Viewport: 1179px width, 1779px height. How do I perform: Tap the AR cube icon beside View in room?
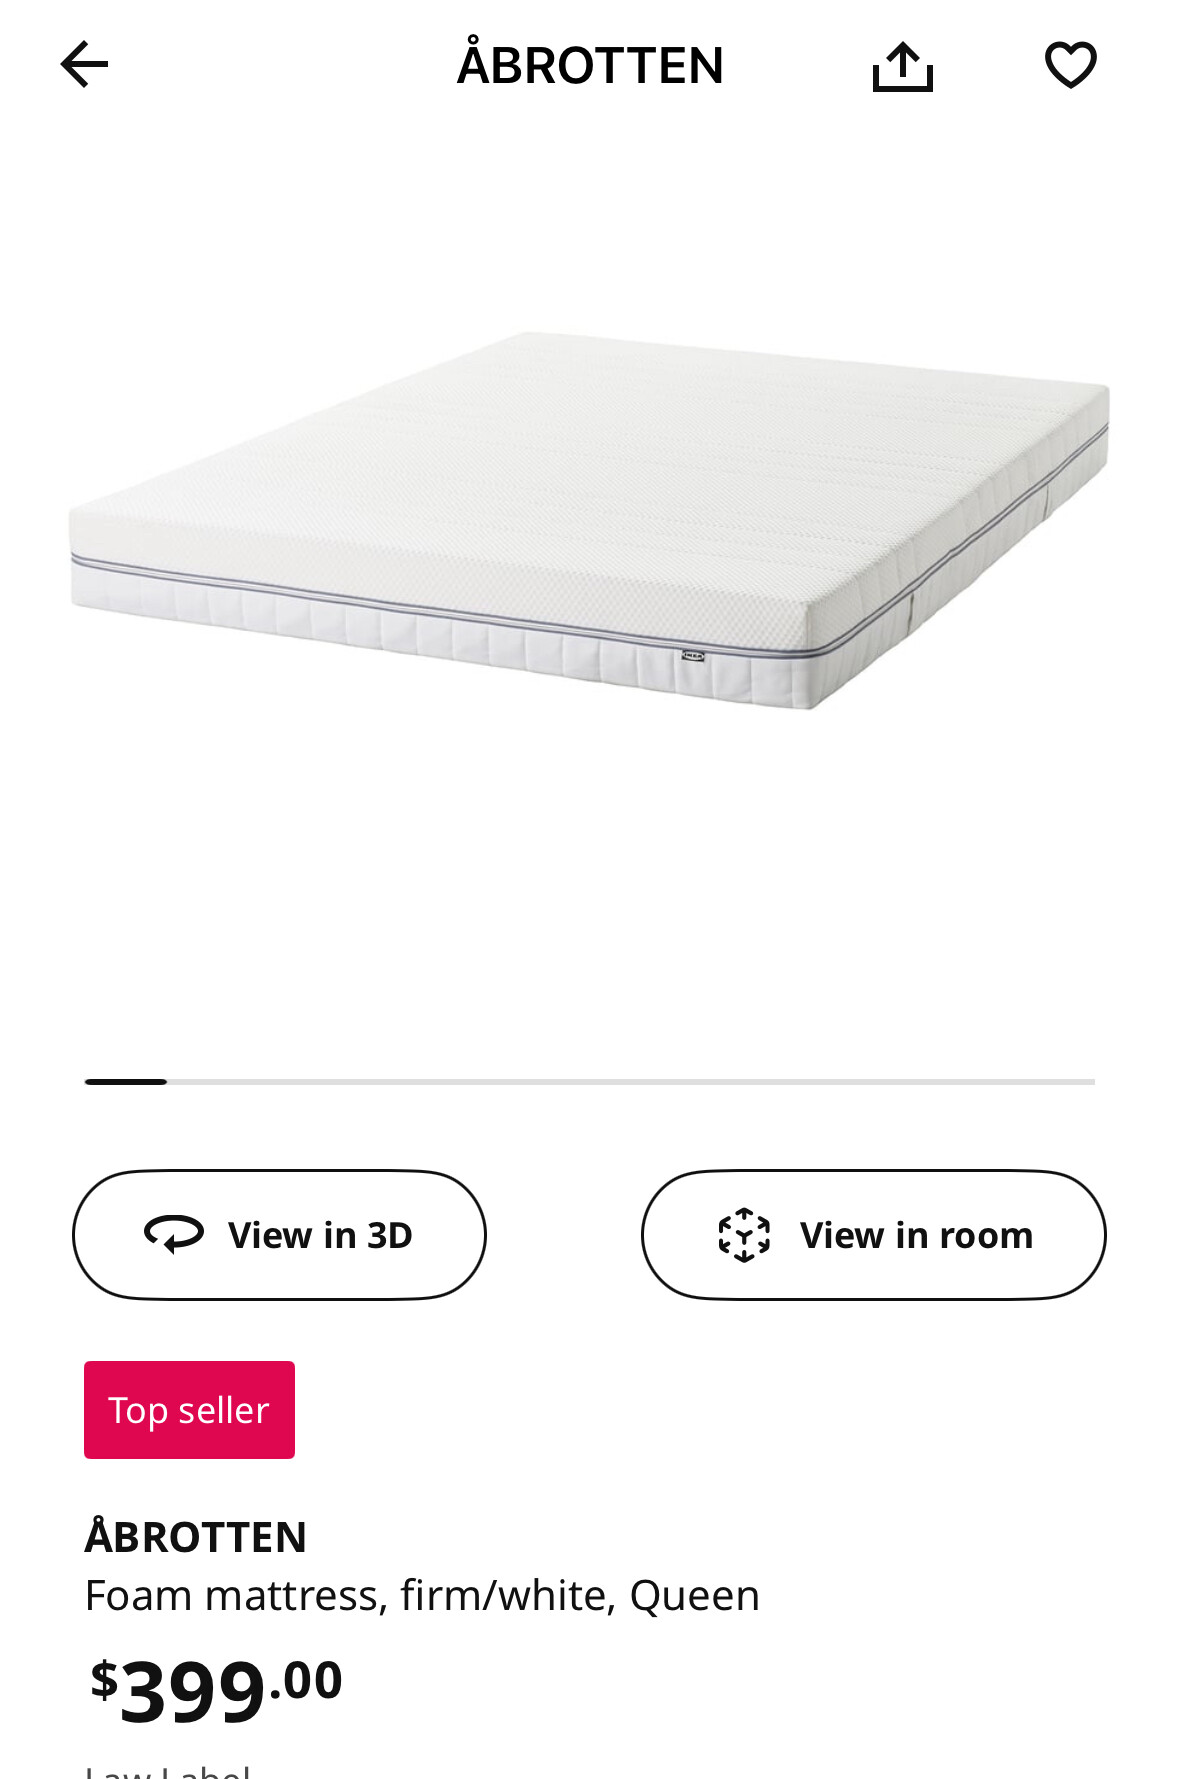(744, 1235)
